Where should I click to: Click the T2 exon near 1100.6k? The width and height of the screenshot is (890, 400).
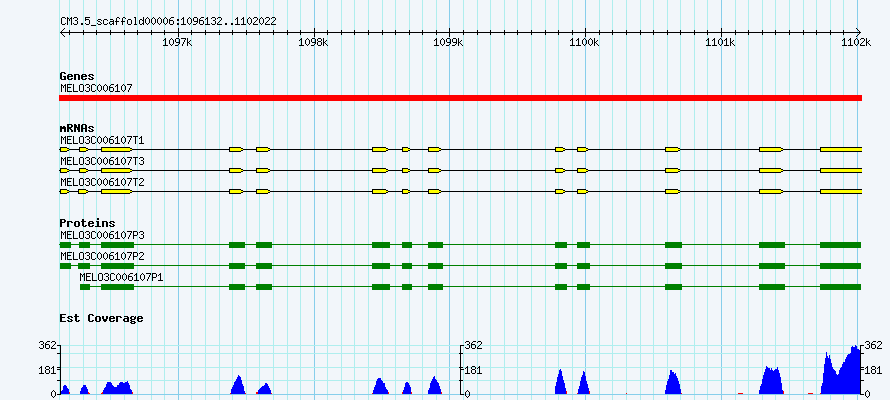673,192
